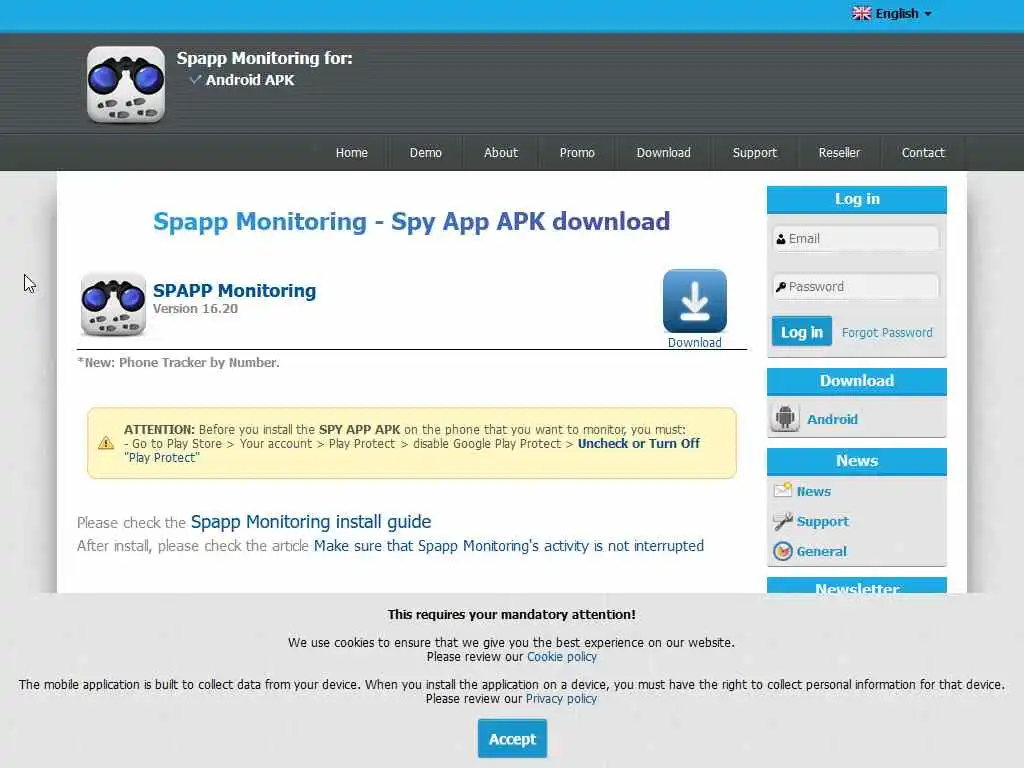
Task: Open the Download menu item
Action: pos(664,152)
